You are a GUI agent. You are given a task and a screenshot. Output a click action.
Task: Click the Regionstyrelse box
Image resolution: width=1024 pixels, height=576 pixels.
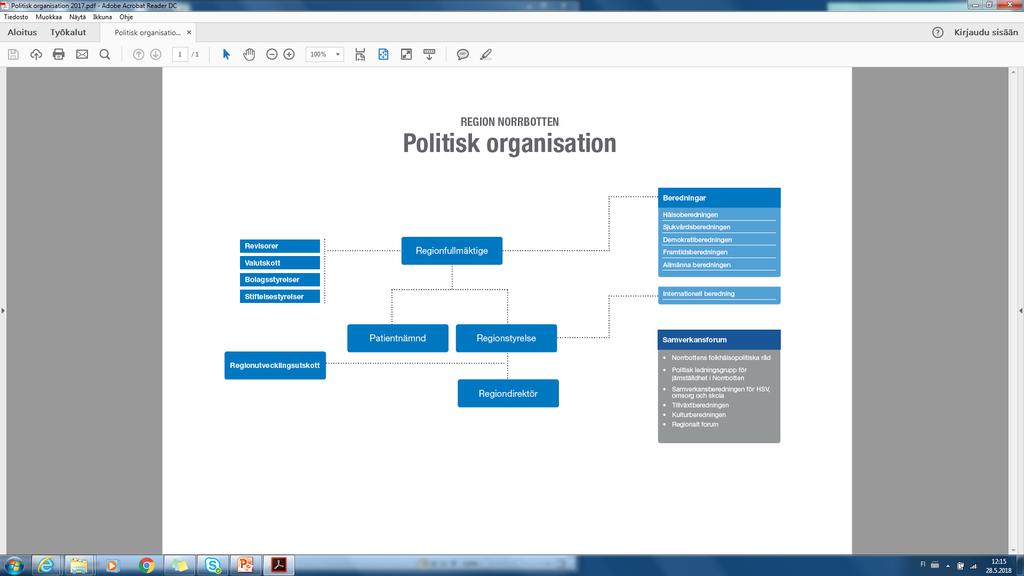click(506, 338)
